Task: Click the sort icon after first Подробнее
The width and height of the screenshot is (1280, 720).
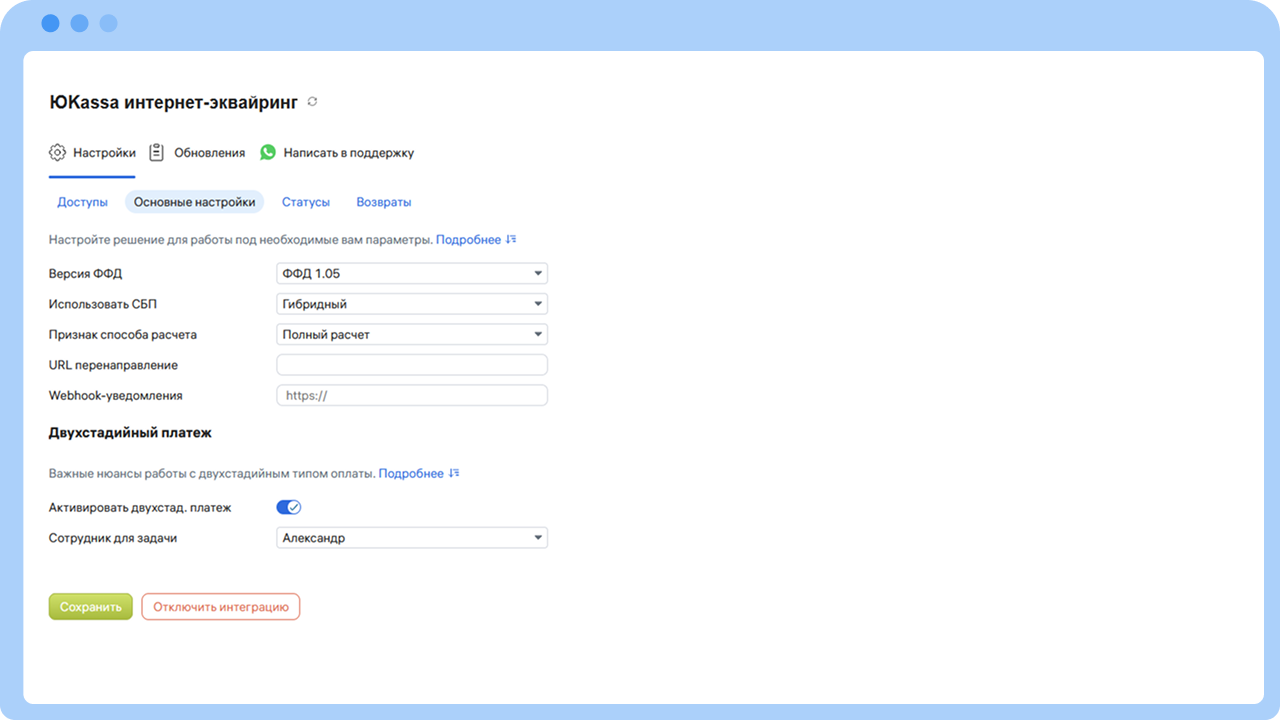Action: pos(511,240)
